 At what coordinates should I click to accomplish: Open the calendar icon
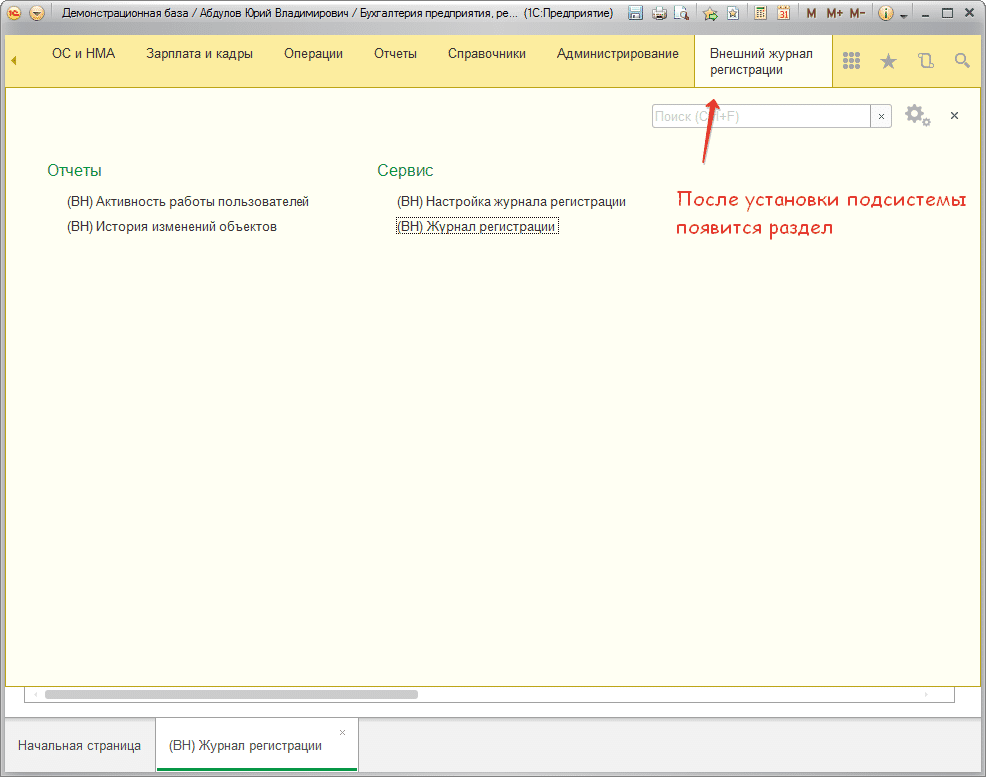[784, 14]
